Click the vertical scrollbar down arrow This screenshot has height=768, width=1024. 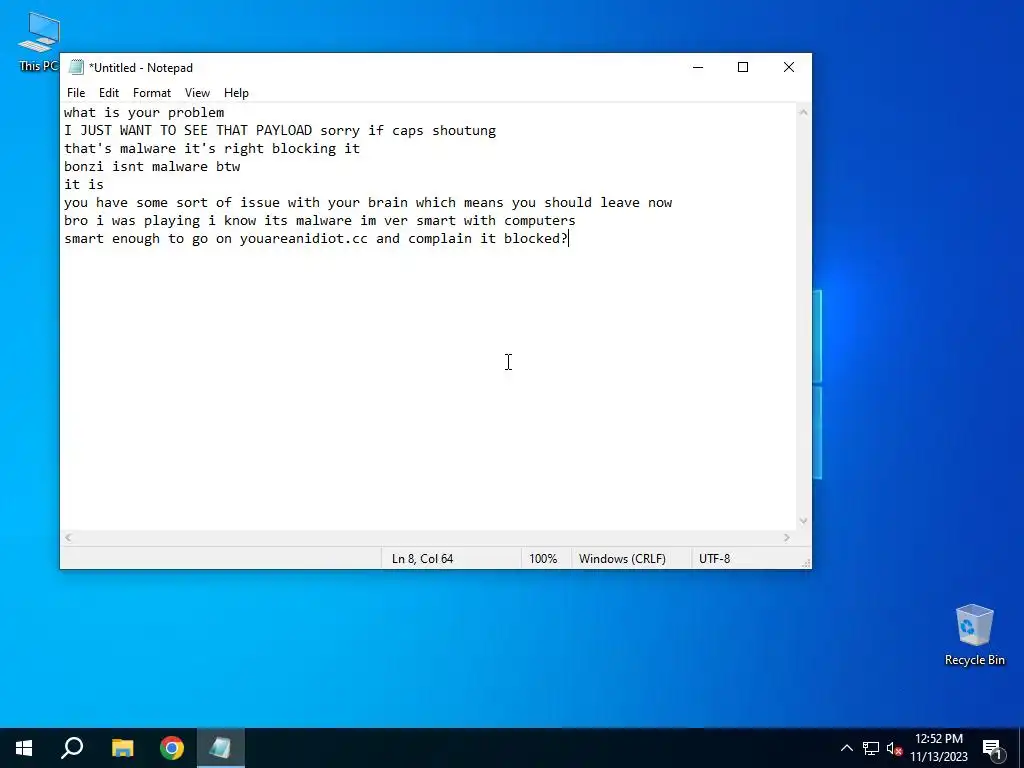point(803,521)
